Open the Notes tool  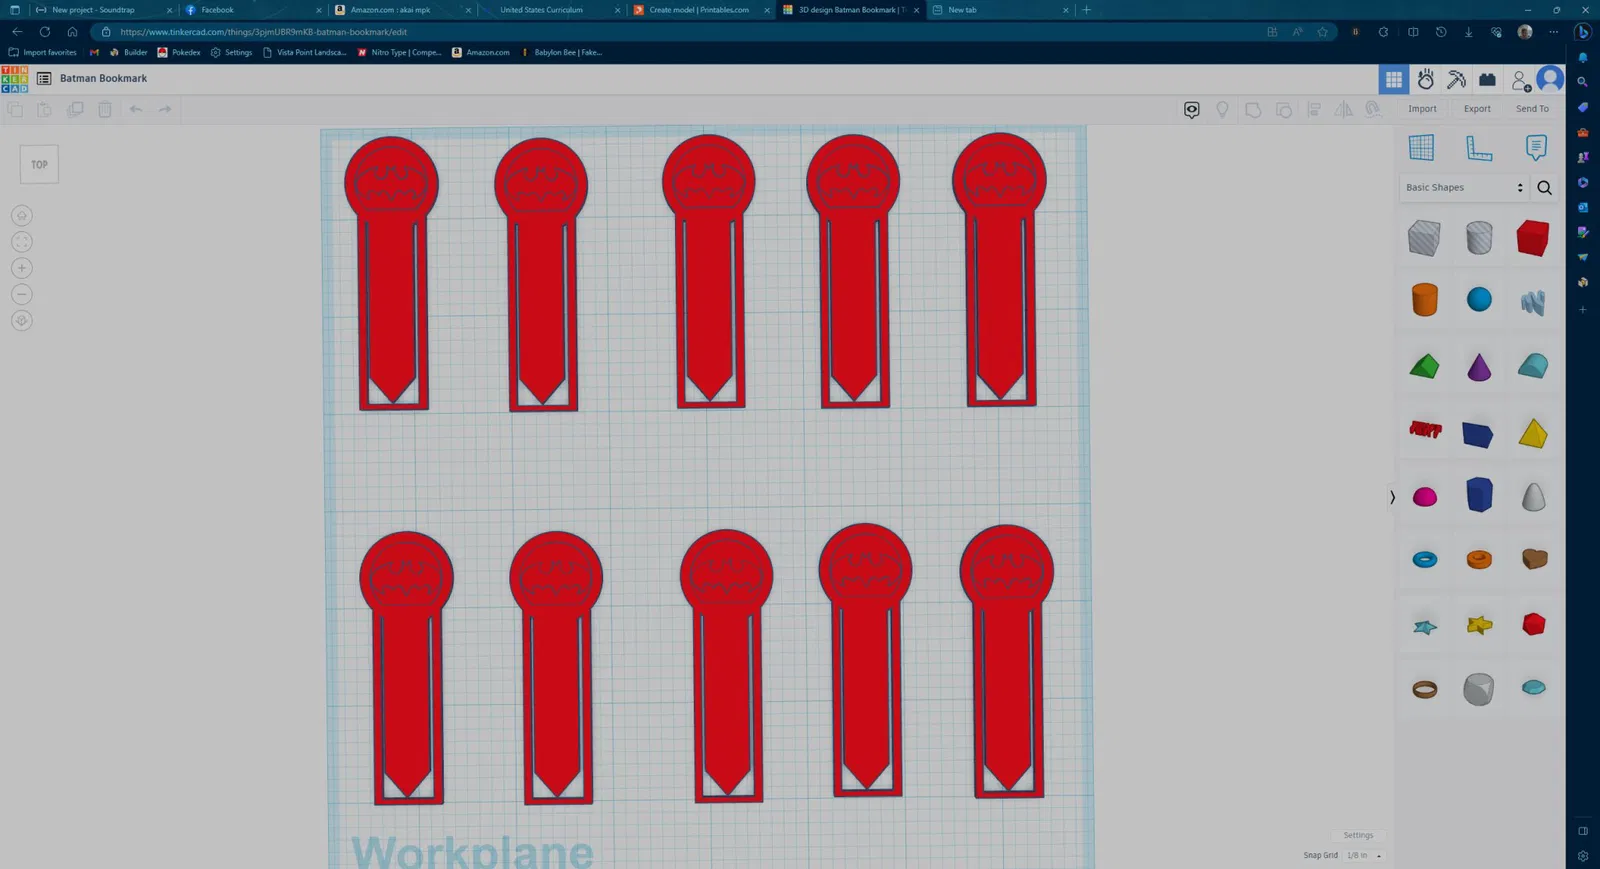[x=1536, y=147]
